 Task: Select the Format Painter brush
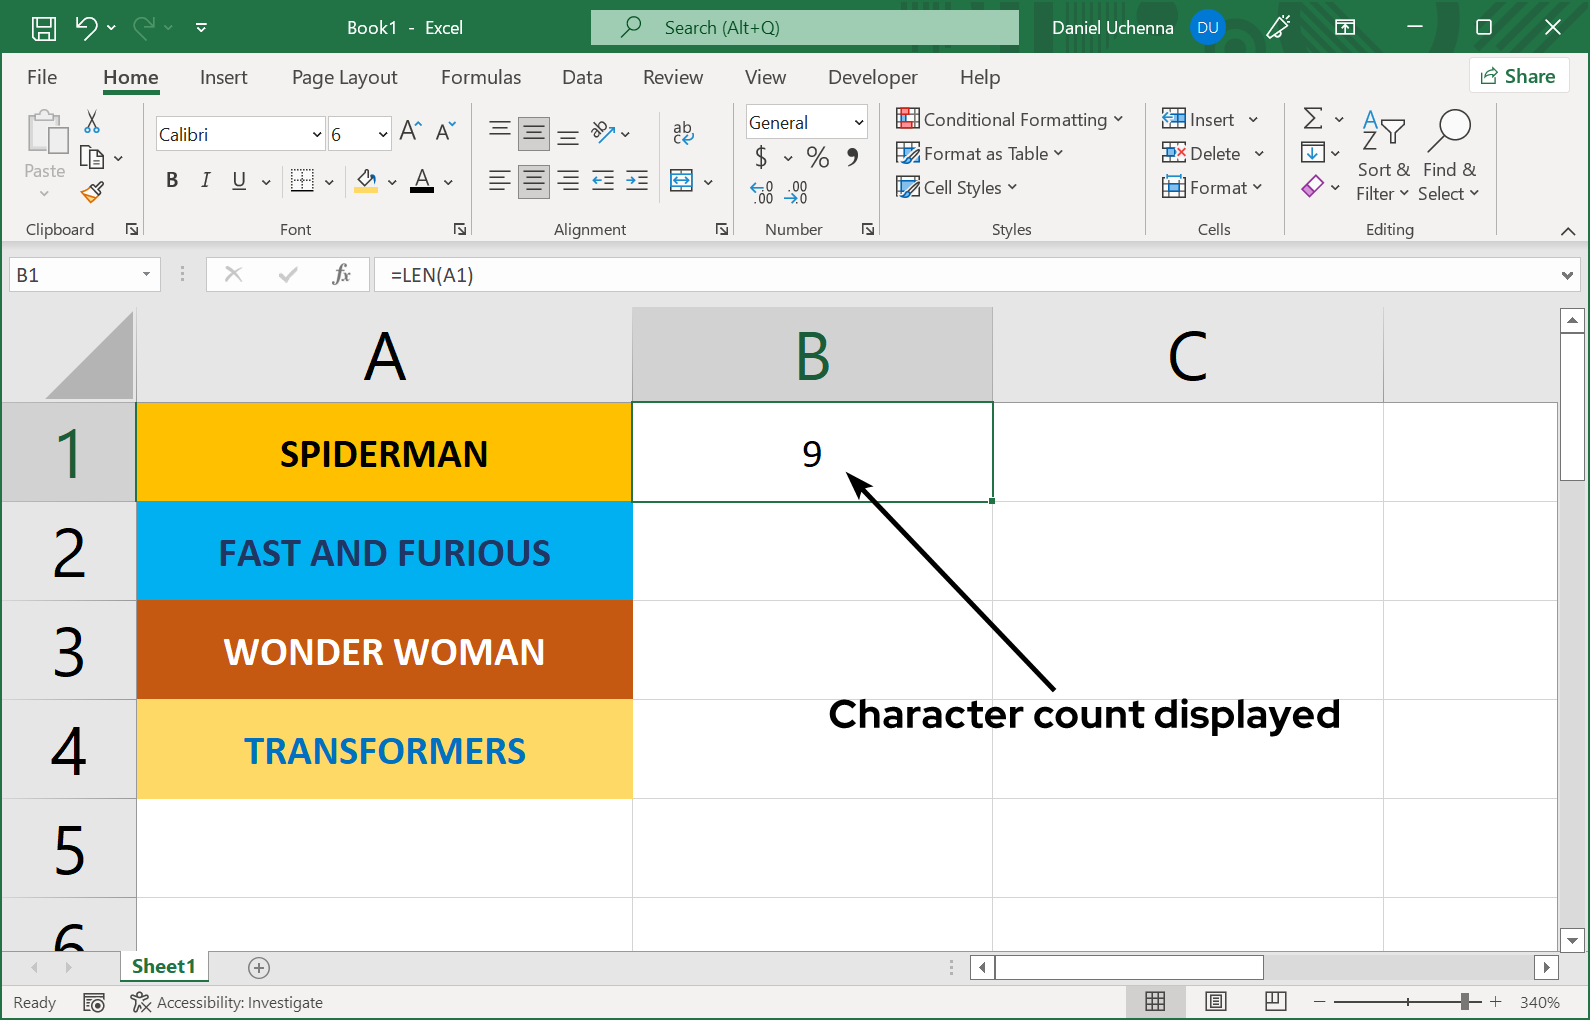93,191
